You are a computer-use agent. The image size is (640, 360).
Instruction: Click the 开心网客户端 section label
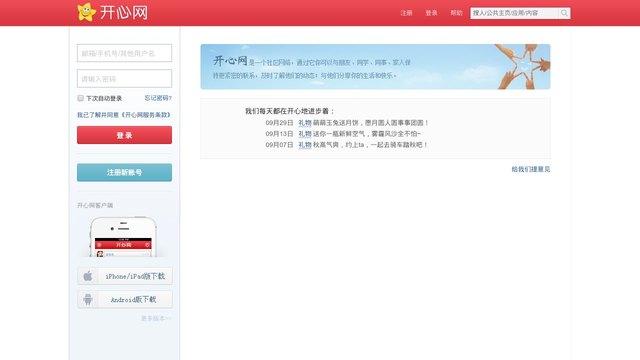95,205
